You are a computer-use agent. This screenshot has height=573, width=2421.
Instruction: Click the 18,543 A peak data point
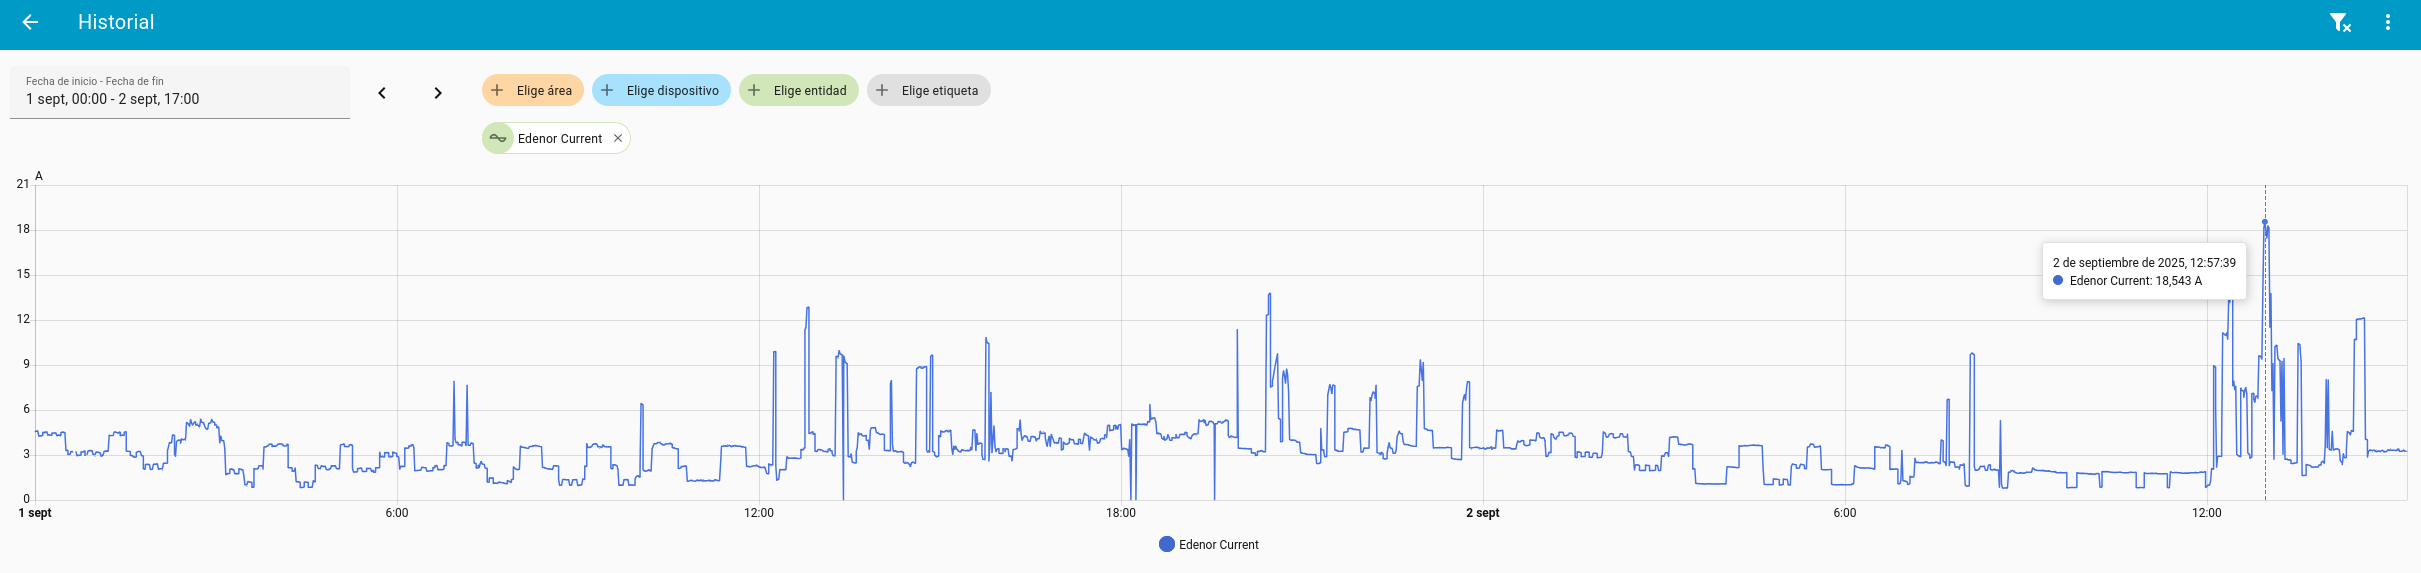[x=2265, y=222]
